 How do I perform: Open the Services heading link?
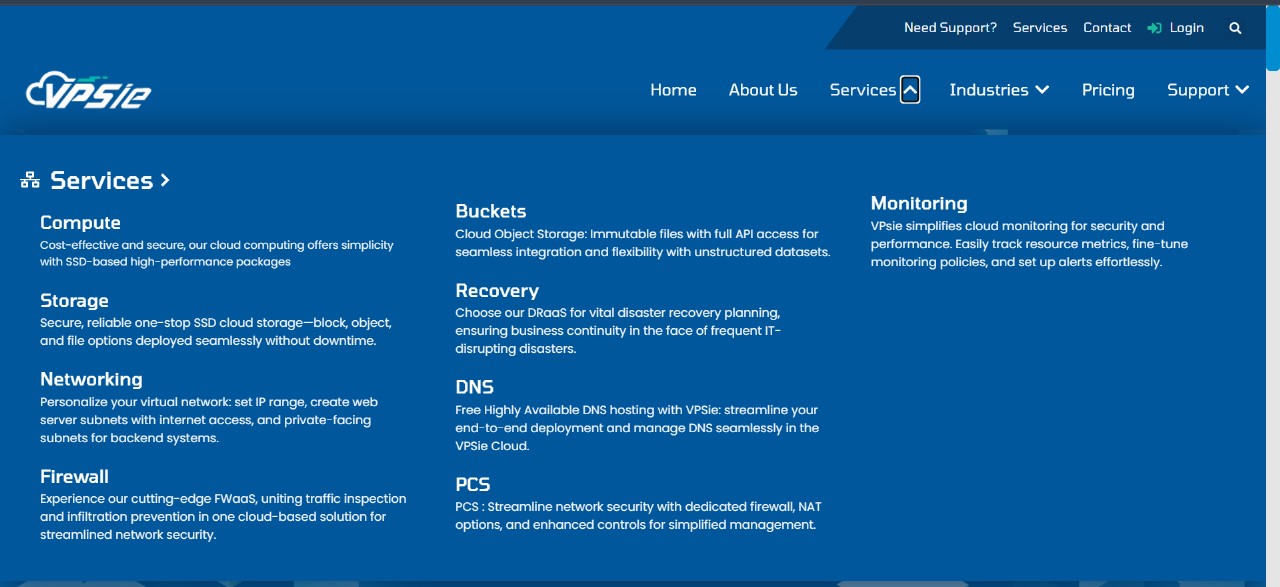101,180
